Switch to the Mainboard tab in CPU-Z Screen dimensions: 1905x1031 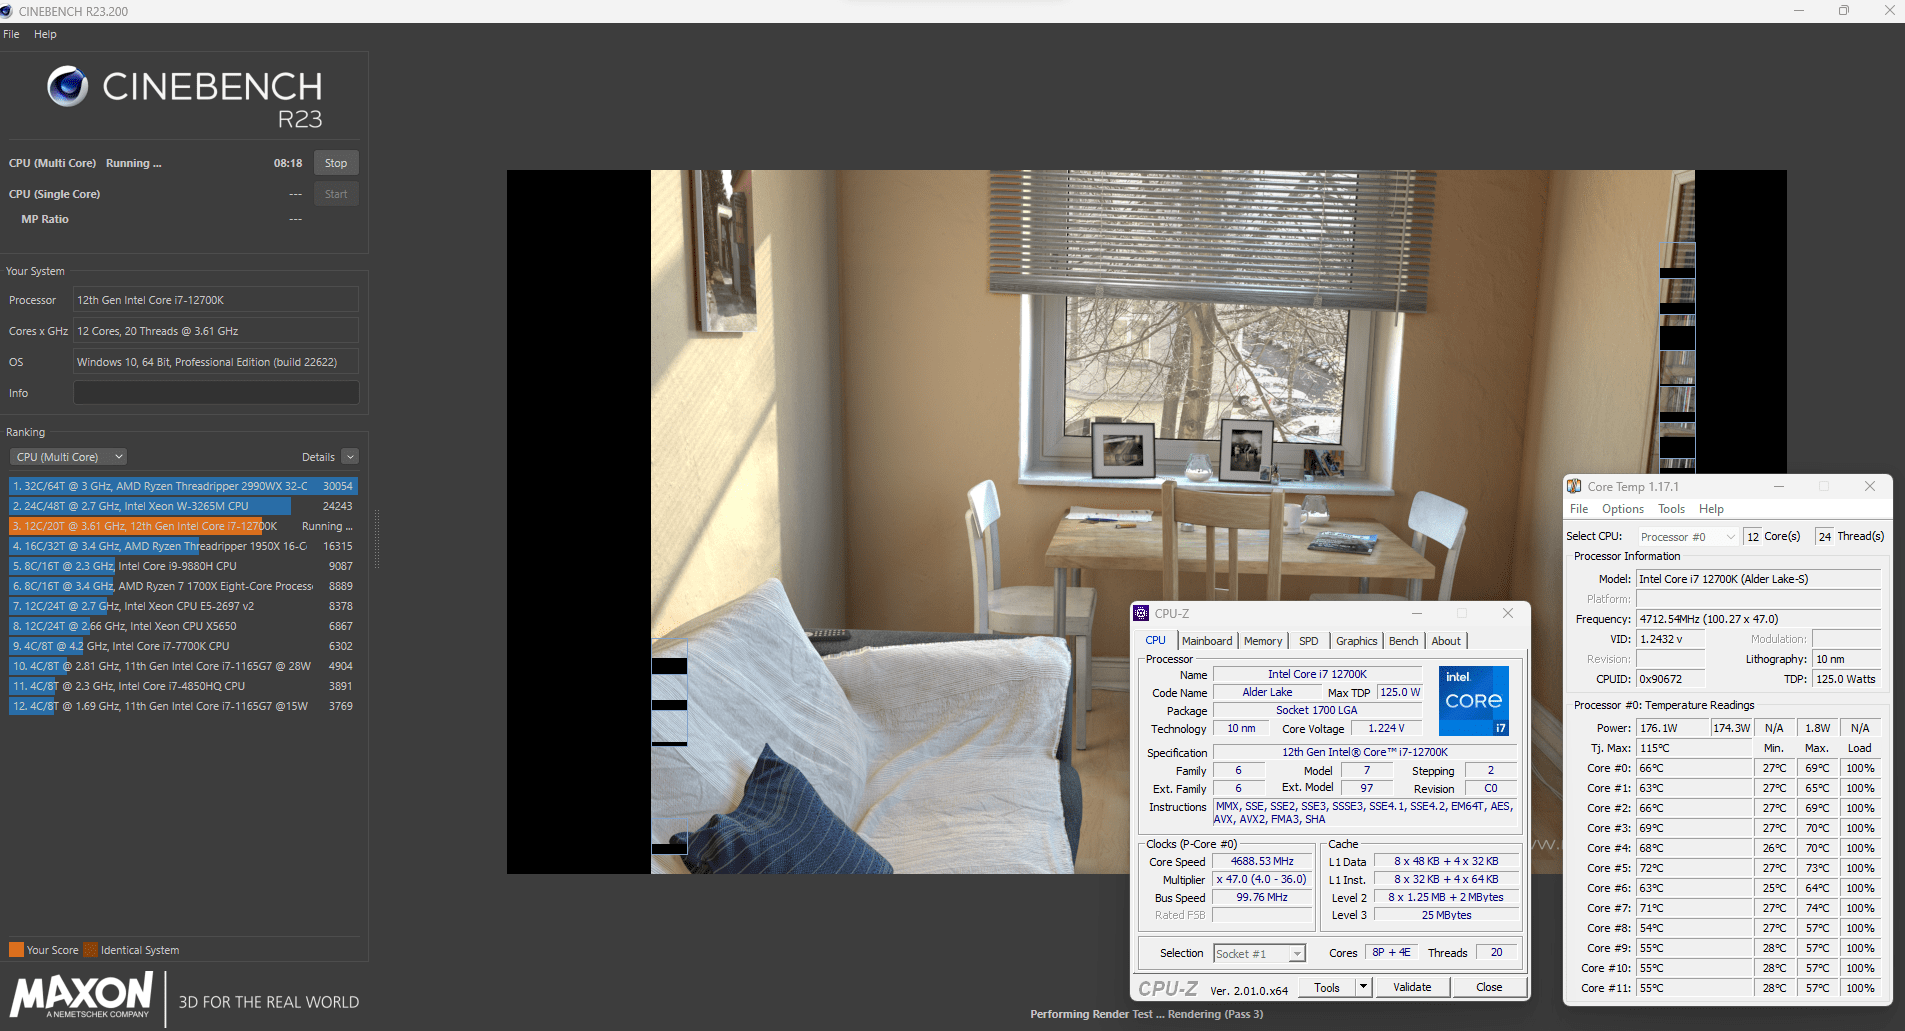[1207, 641]
